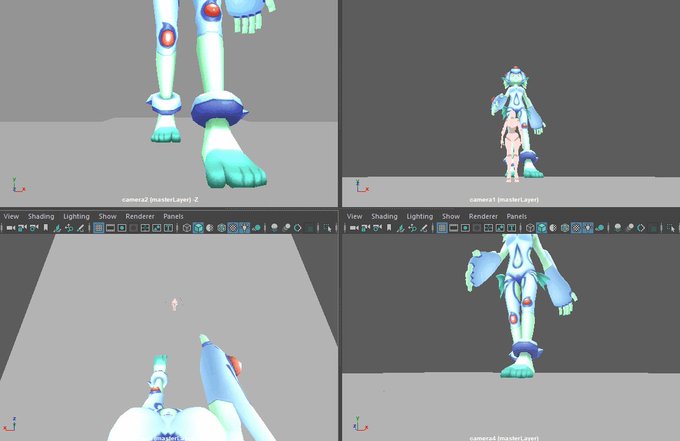Image resolution: width=680 pixels, height=441 pixels.
Task: Click Isolate Select icon in left viewport toolbar
Action: pos(327,228)
